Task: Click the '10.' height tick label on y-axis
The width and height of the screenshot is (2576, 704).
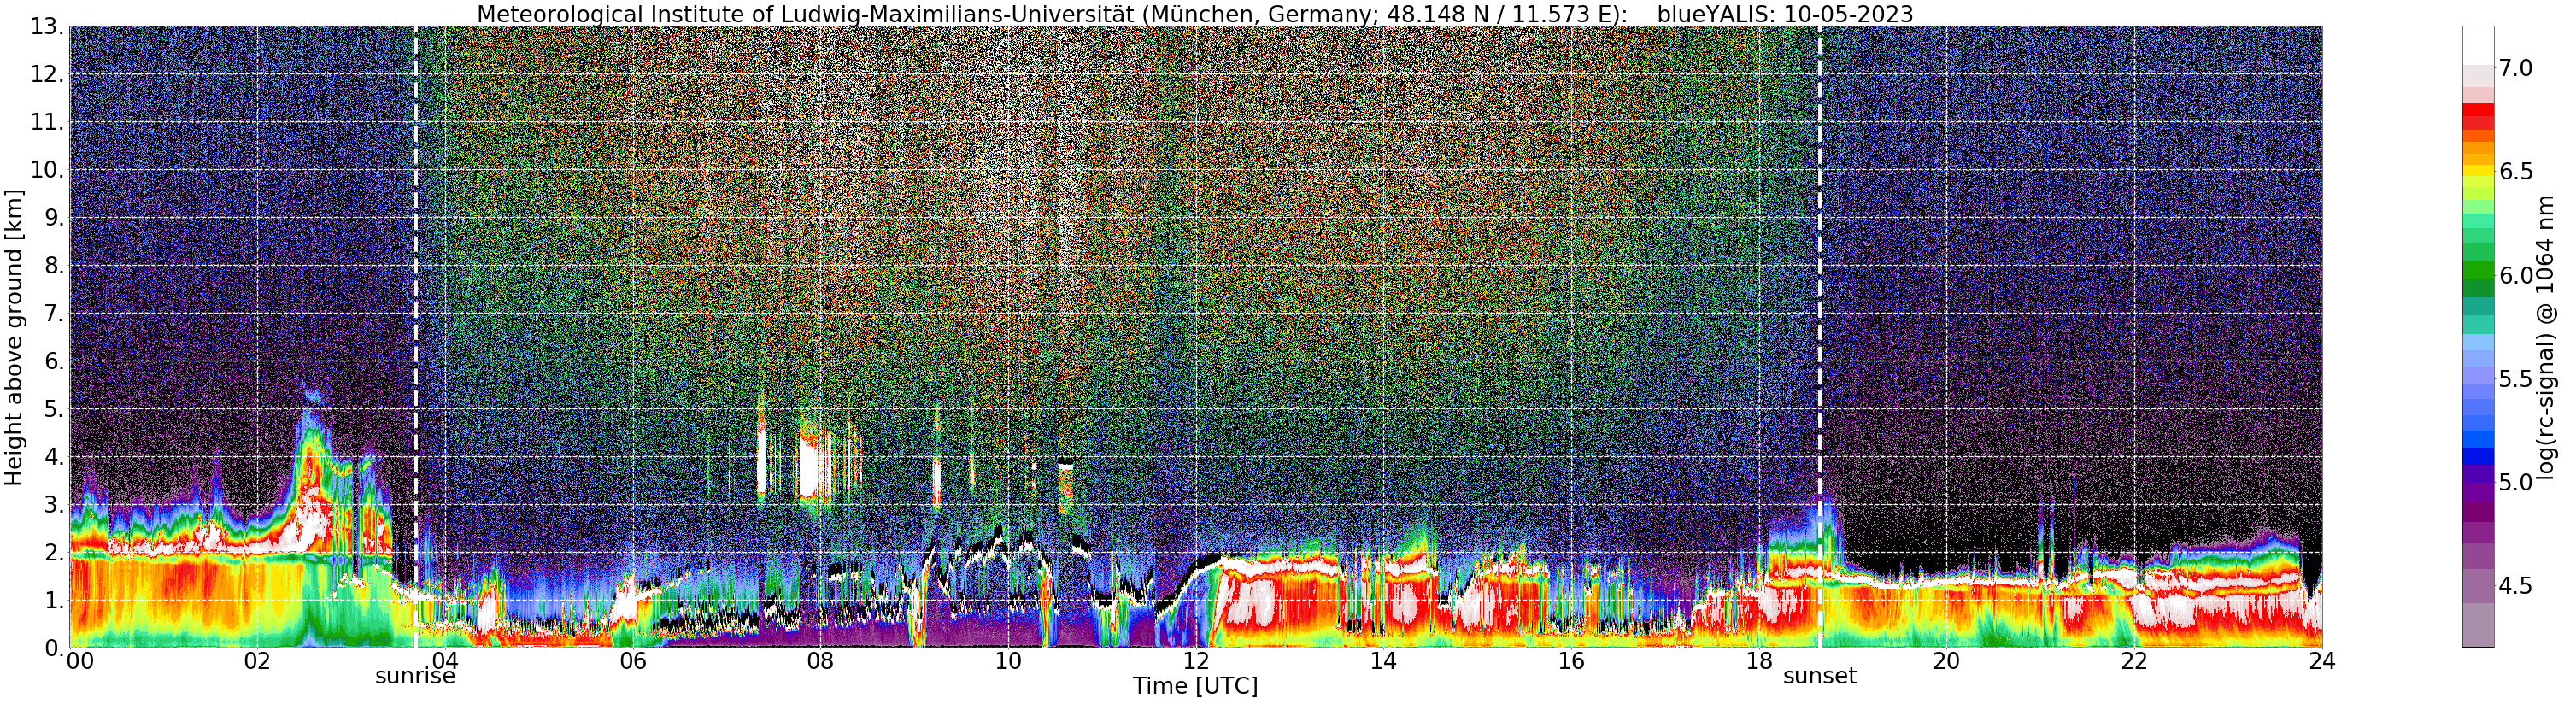Action: tap(48, 170)
